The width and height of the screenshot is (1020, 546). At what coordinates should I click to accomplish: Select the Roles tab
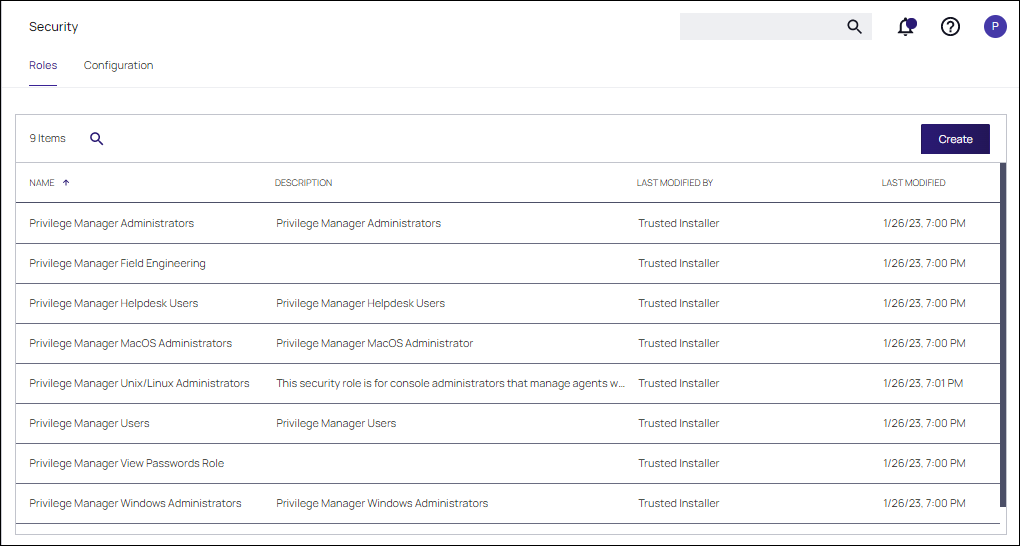click(x=43, y=66)
